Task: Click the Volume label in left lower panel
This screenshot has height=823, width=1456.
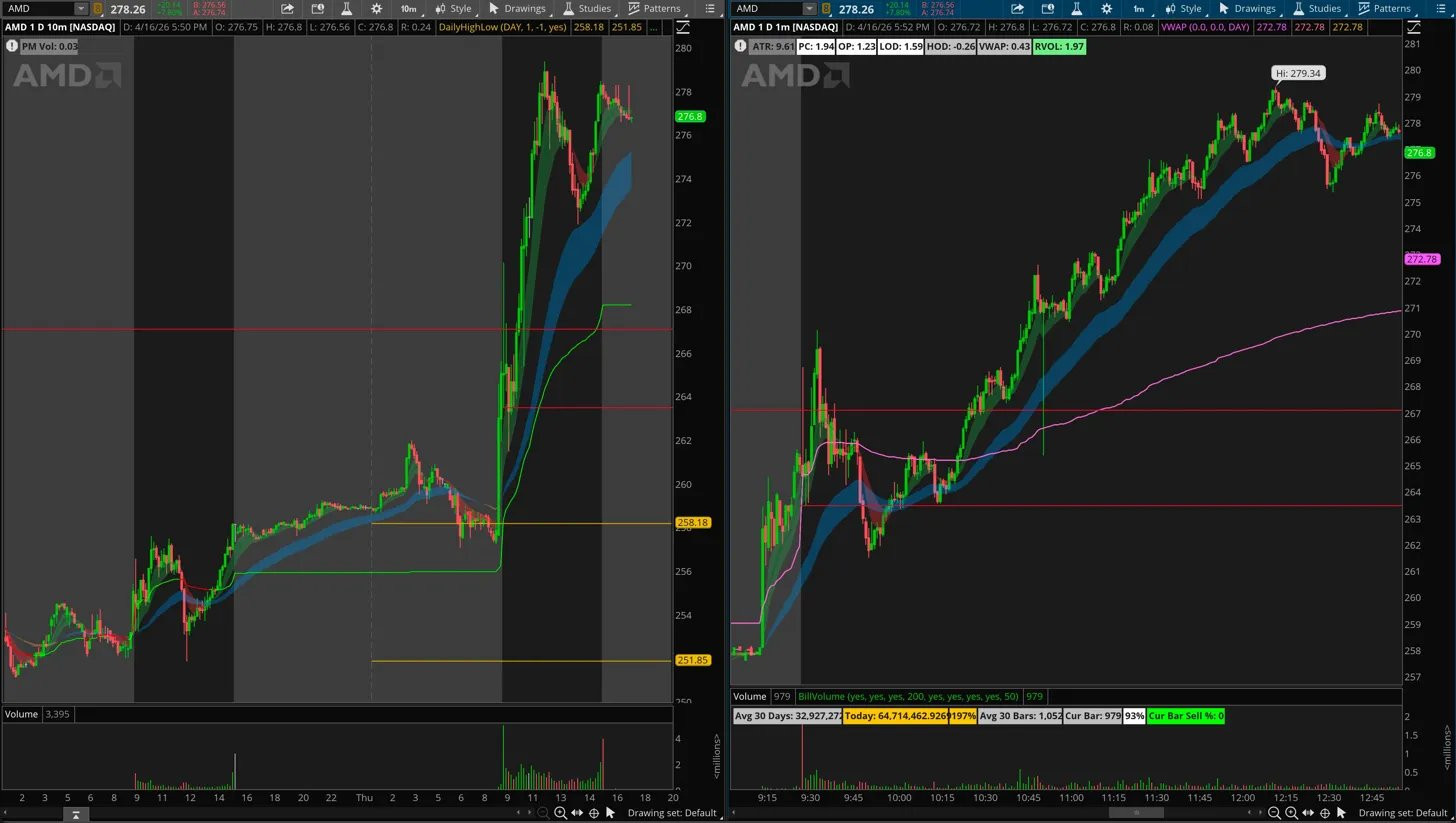Action: coord(21,714)
